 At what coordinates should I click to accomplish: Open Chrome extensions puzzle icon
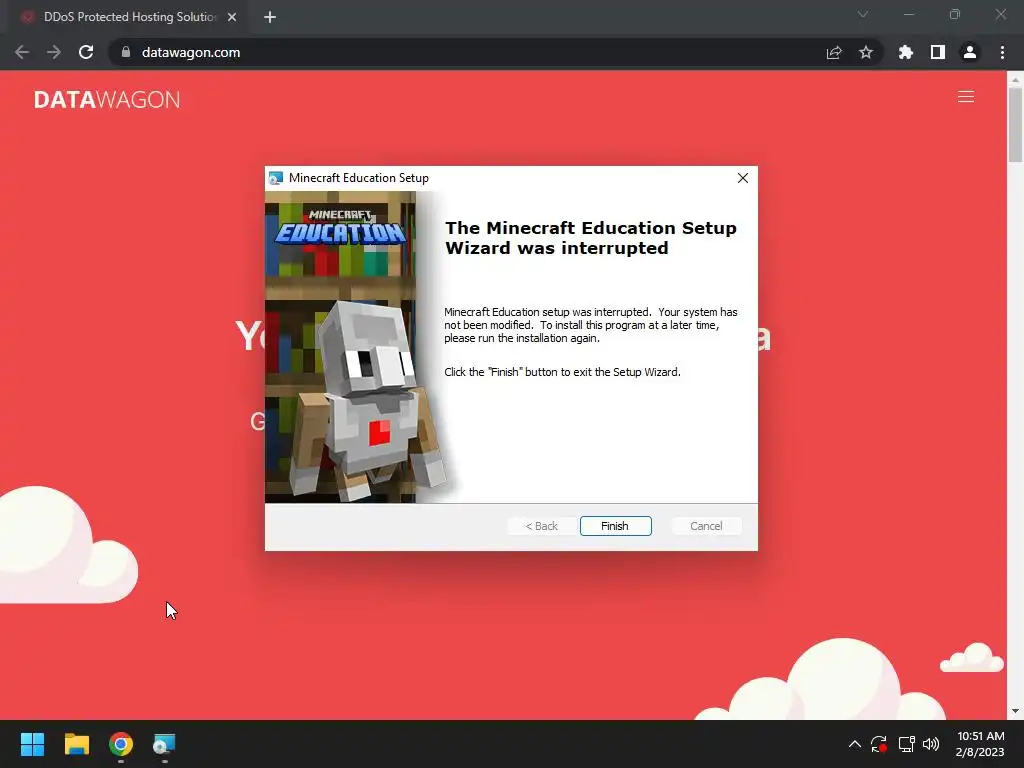906,52
